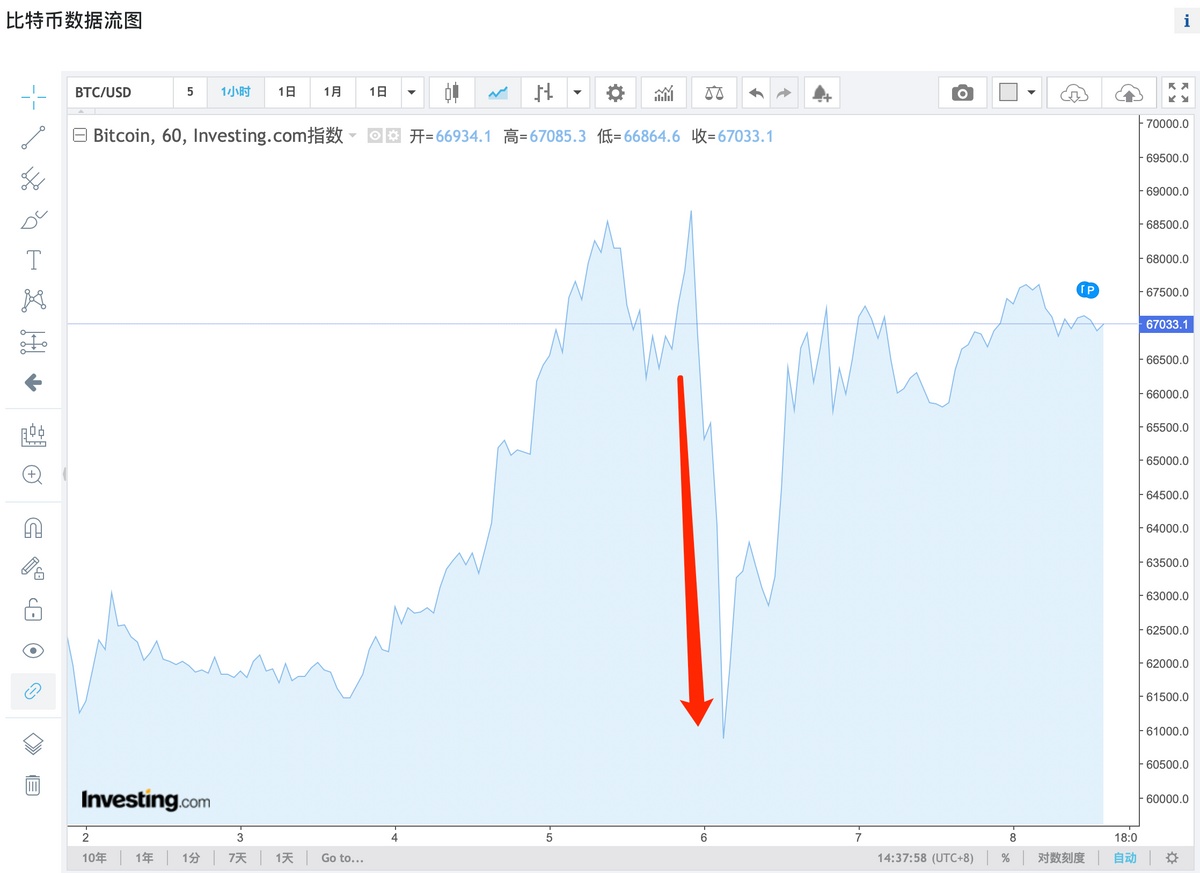1200x873 pixels.
Task: Click the add alert bell icon
Action: 821,93
